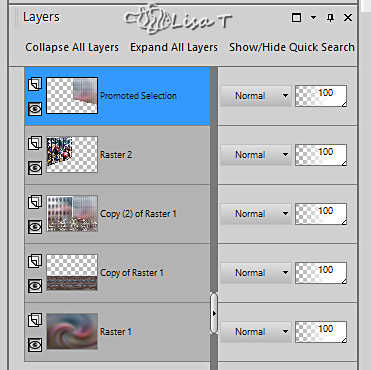Screen dimensions: 371x370
Task: Click opacity slider of Raster 1 layer
Action: pyautogui.click(x=321, y=332)
